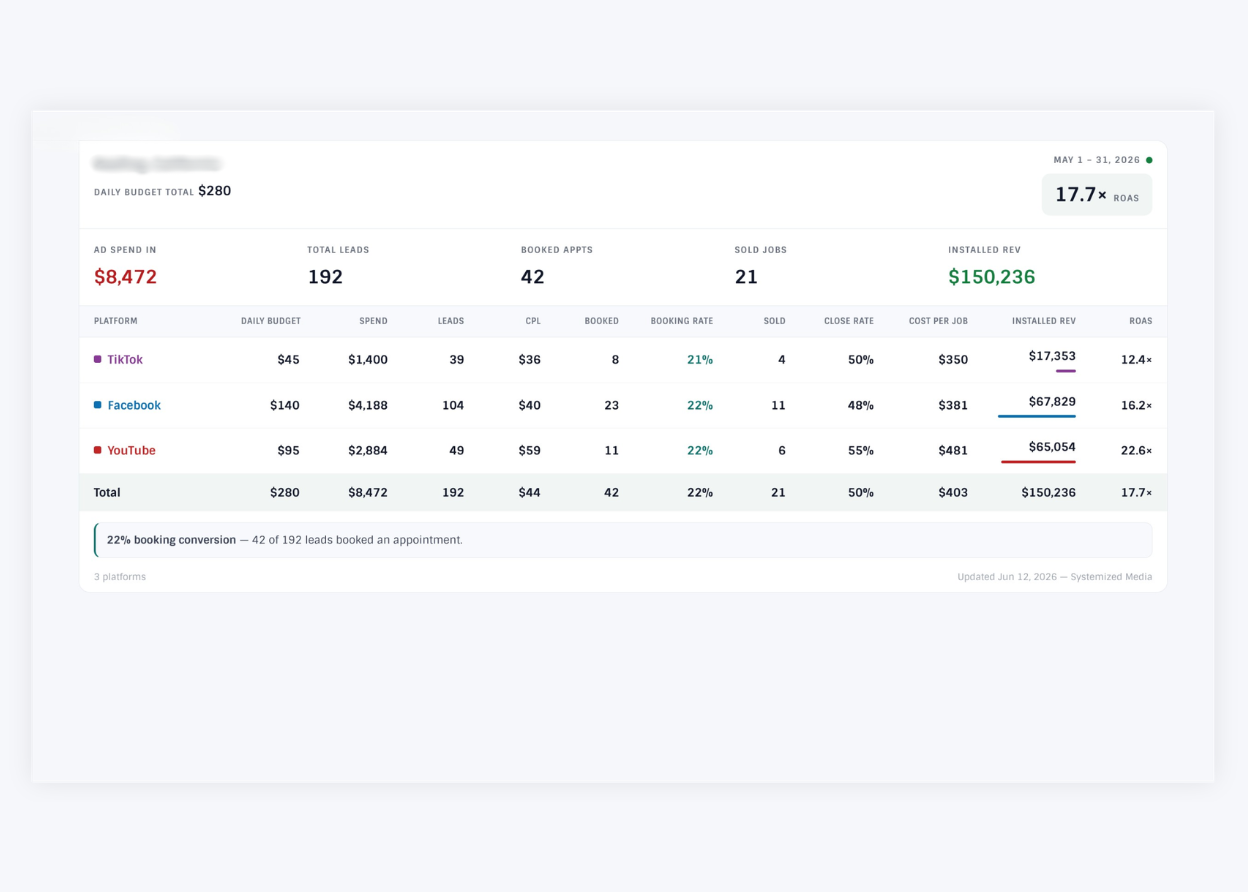Image resolution: width=1248 pixels, height=892 pixels.
Task: Click the blue Facebook platform marker
Action: tap(97, 405)
